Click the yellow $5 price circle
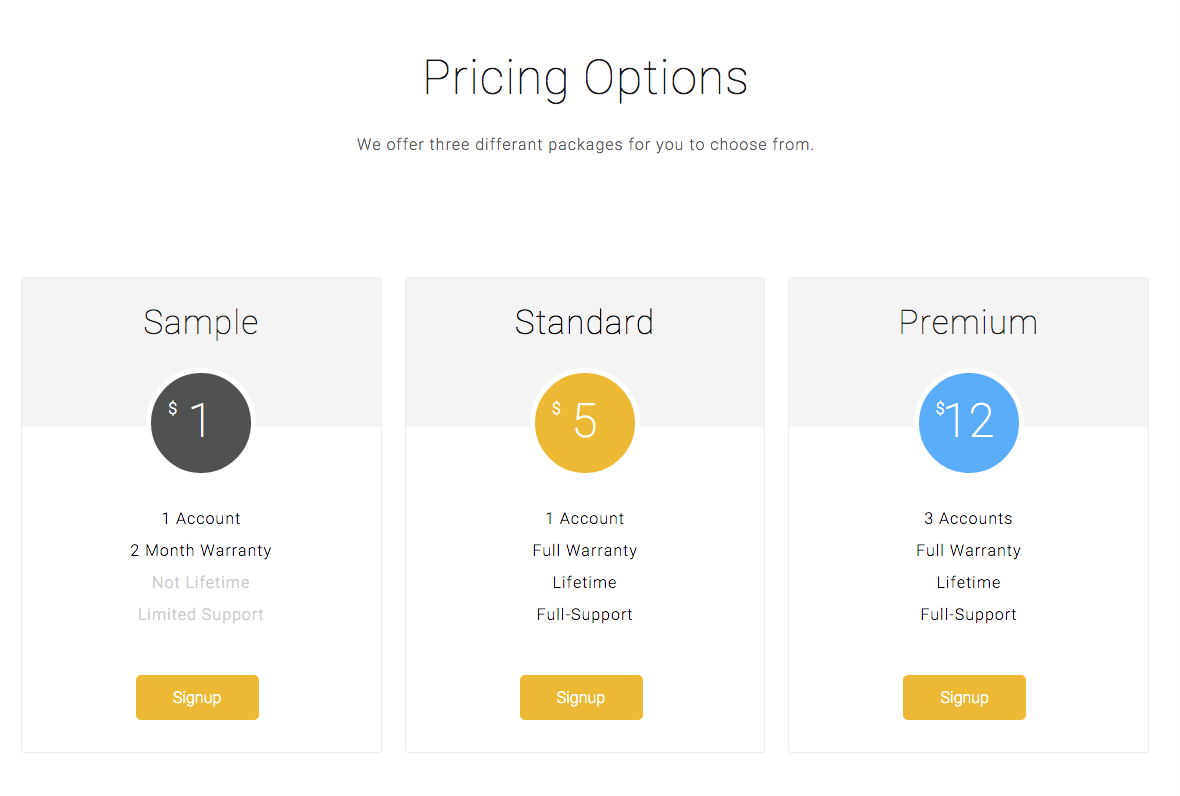The width and height of the screenshot is (1180, 796). pos(585,423)
